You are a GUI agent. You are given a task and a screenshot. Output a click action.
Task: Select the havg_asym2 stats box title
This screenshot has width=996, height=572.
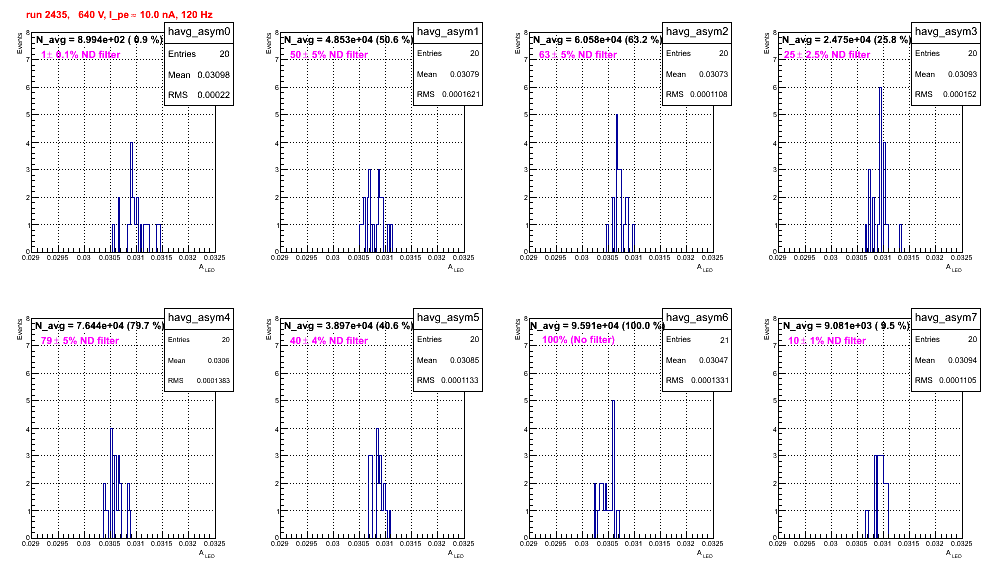pyautogui.click(x=697, y=32)
